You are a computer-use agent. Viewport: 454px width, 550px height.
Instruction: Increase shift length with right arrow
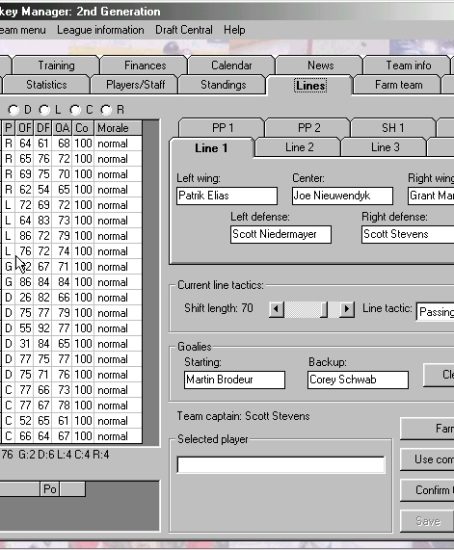click(347, 309)
